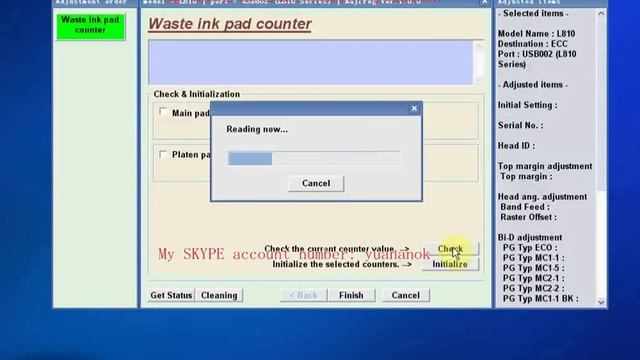Click the Check counter value button
Screen dimensions: 640x360
tap(450, 249)
